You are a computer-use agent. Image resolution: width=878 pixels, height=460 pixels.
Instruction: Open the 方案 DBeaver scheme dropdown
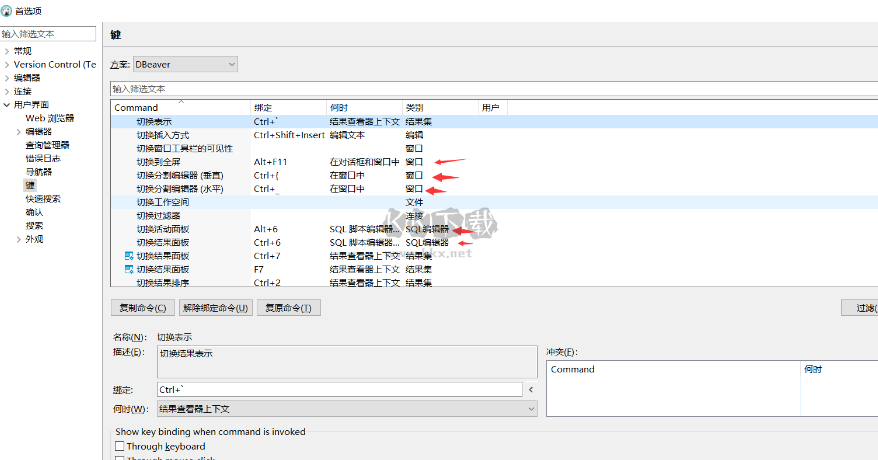[185, 64]
